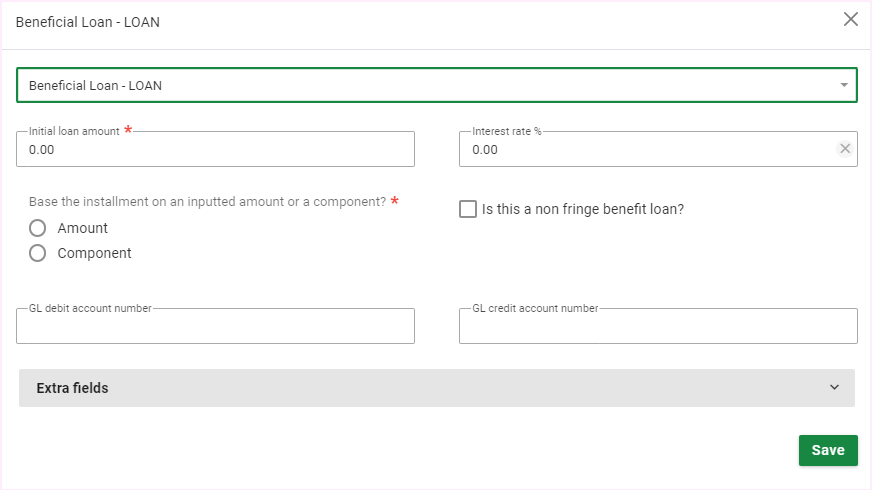Save the loan details

coord(827,450)
